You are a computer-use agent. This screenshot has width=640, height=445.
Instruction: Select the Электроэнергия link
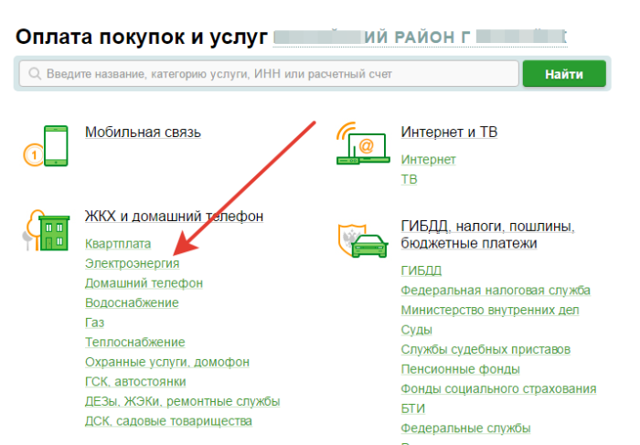coord(132,263)
